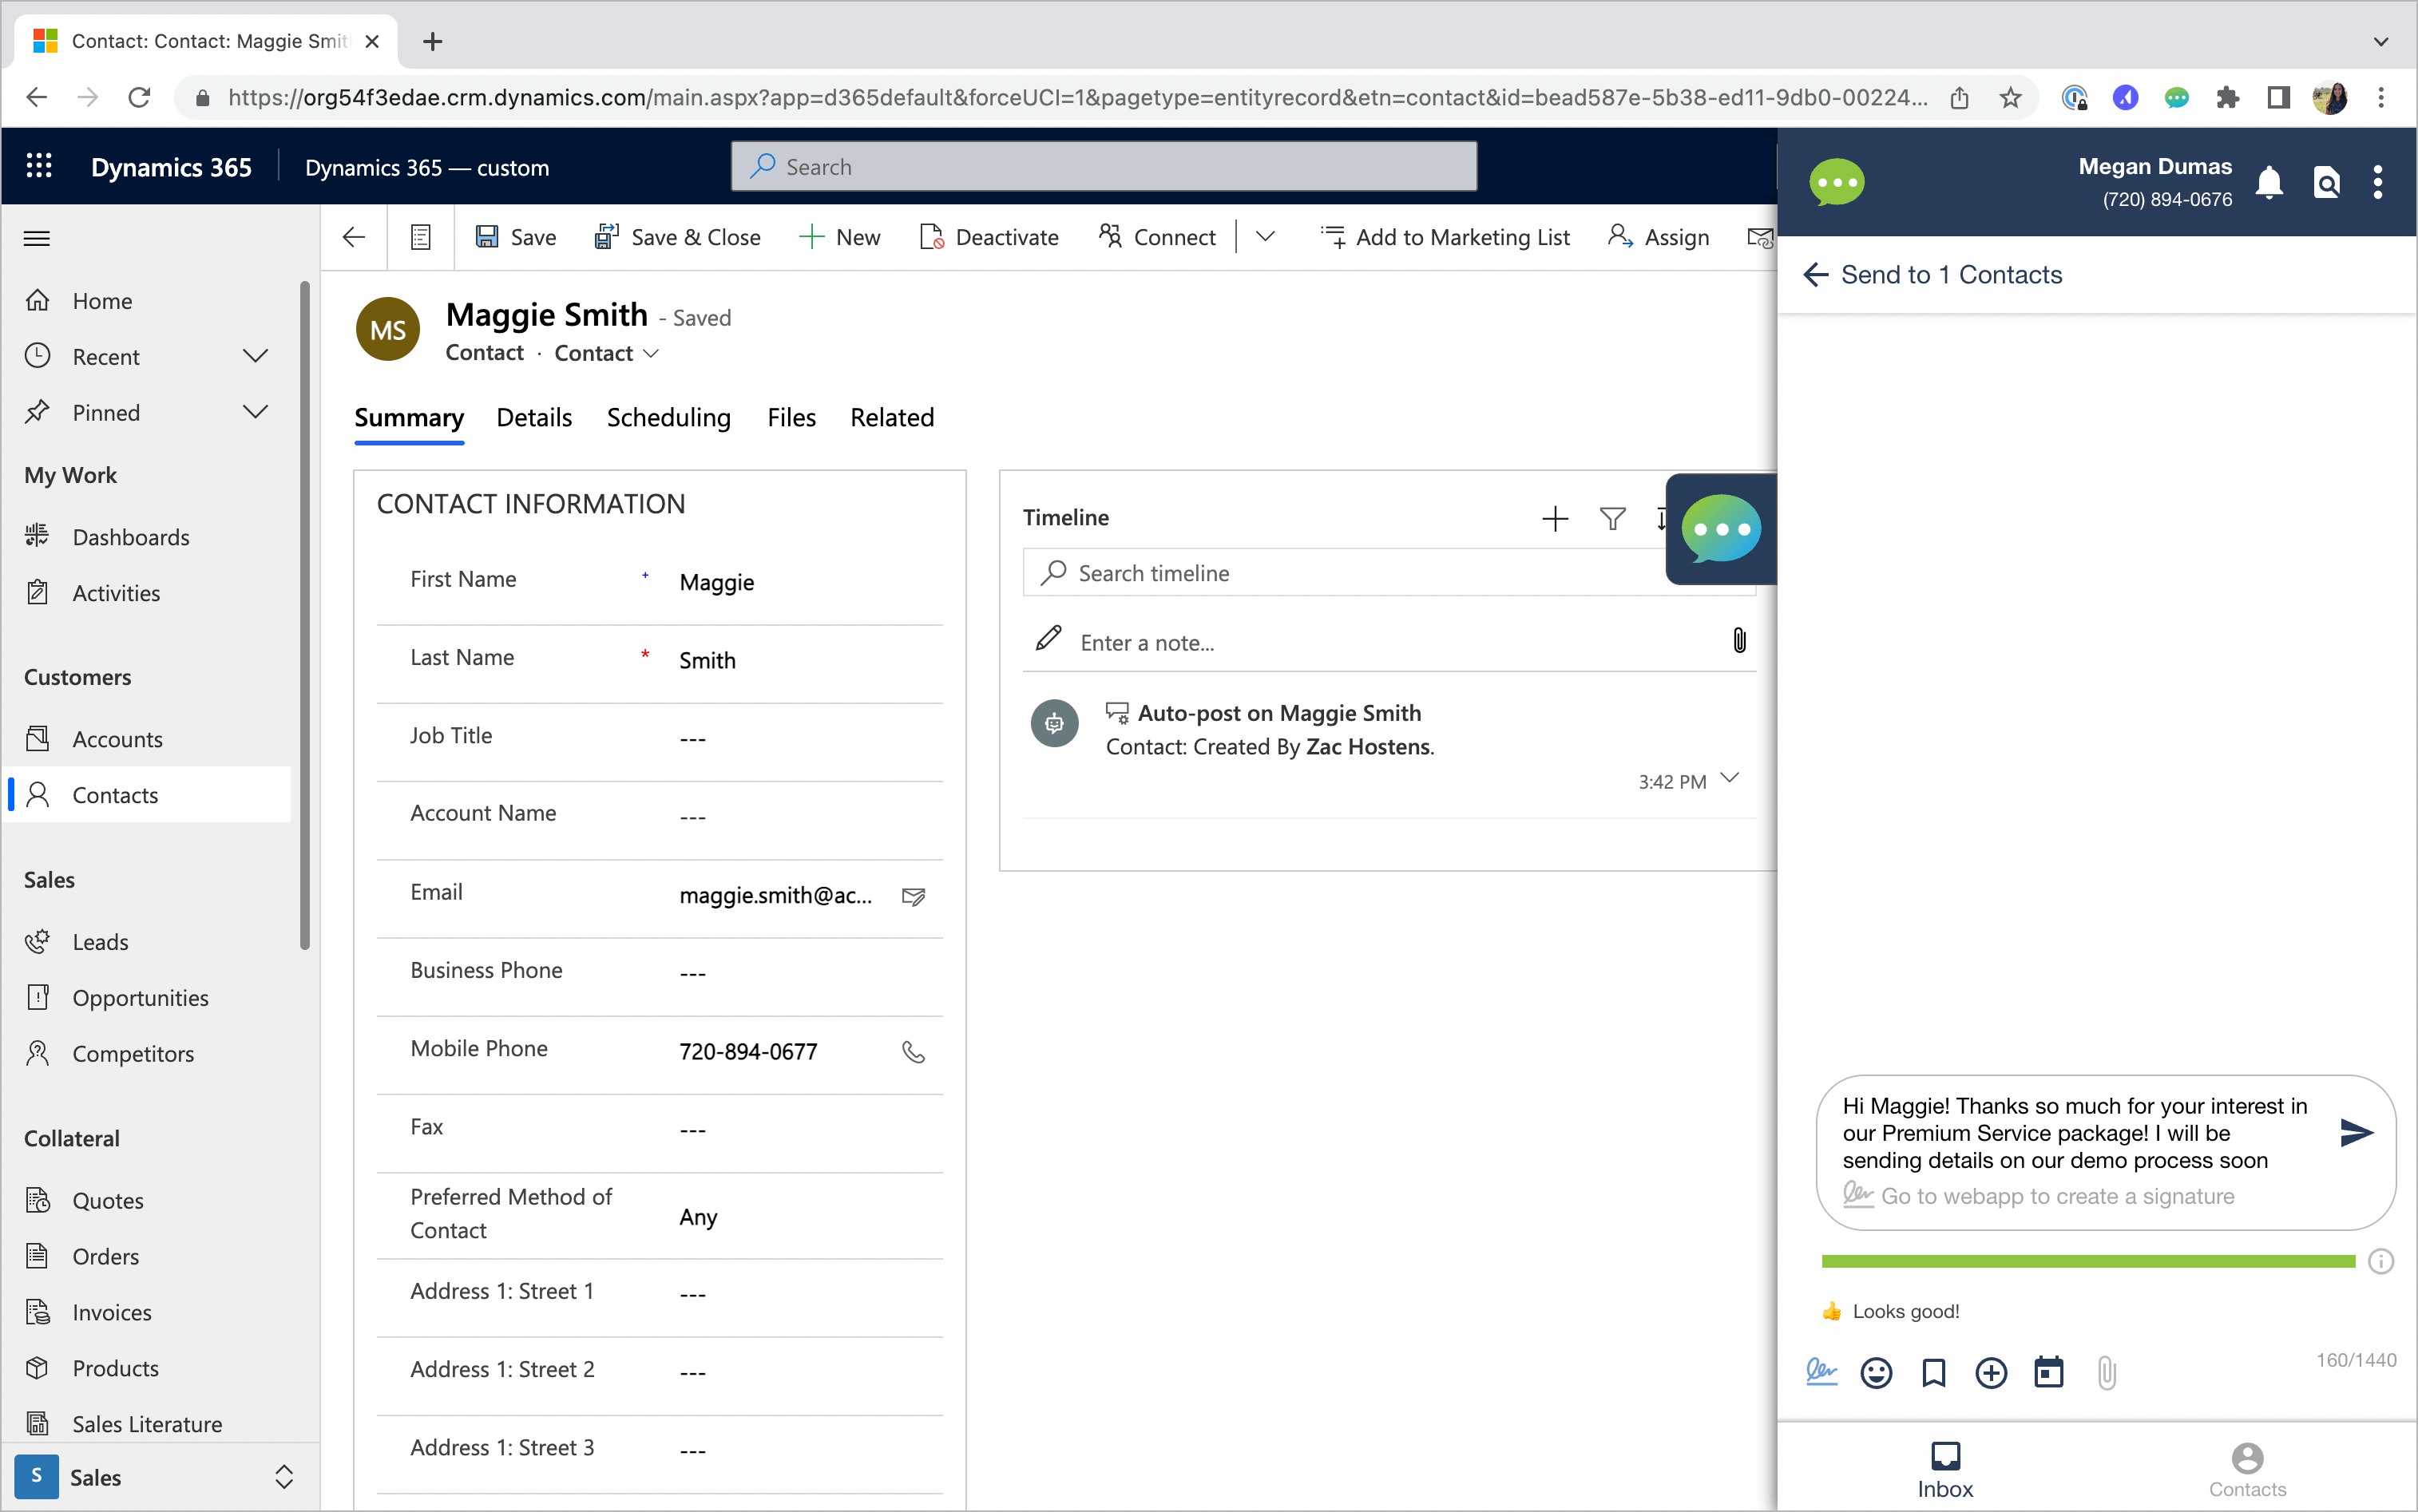Expand the auto-post timeline entry chevron
2418x1512 pixels.
click(1729, 778)
